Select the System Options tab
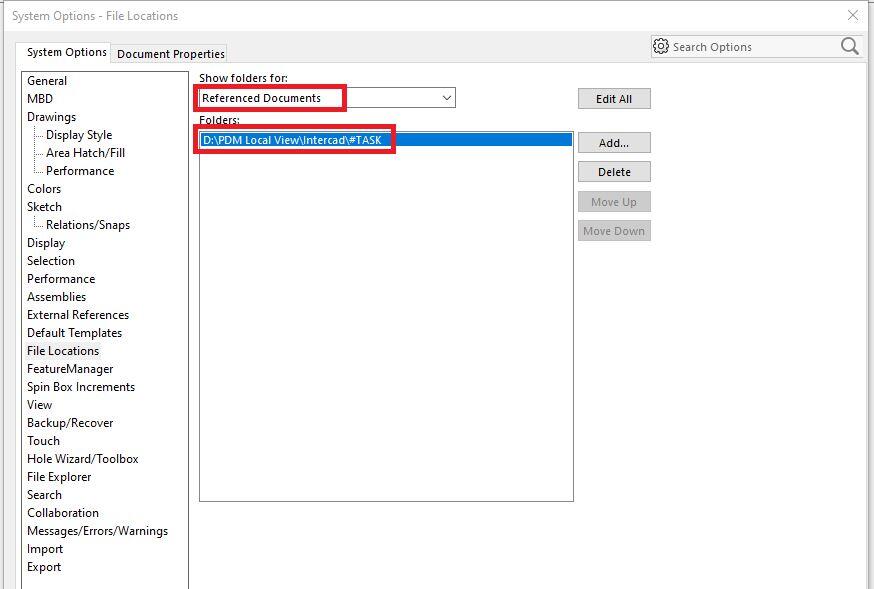Screen dimensions: 874x589 pyautogui.click(x=66, y=52)
